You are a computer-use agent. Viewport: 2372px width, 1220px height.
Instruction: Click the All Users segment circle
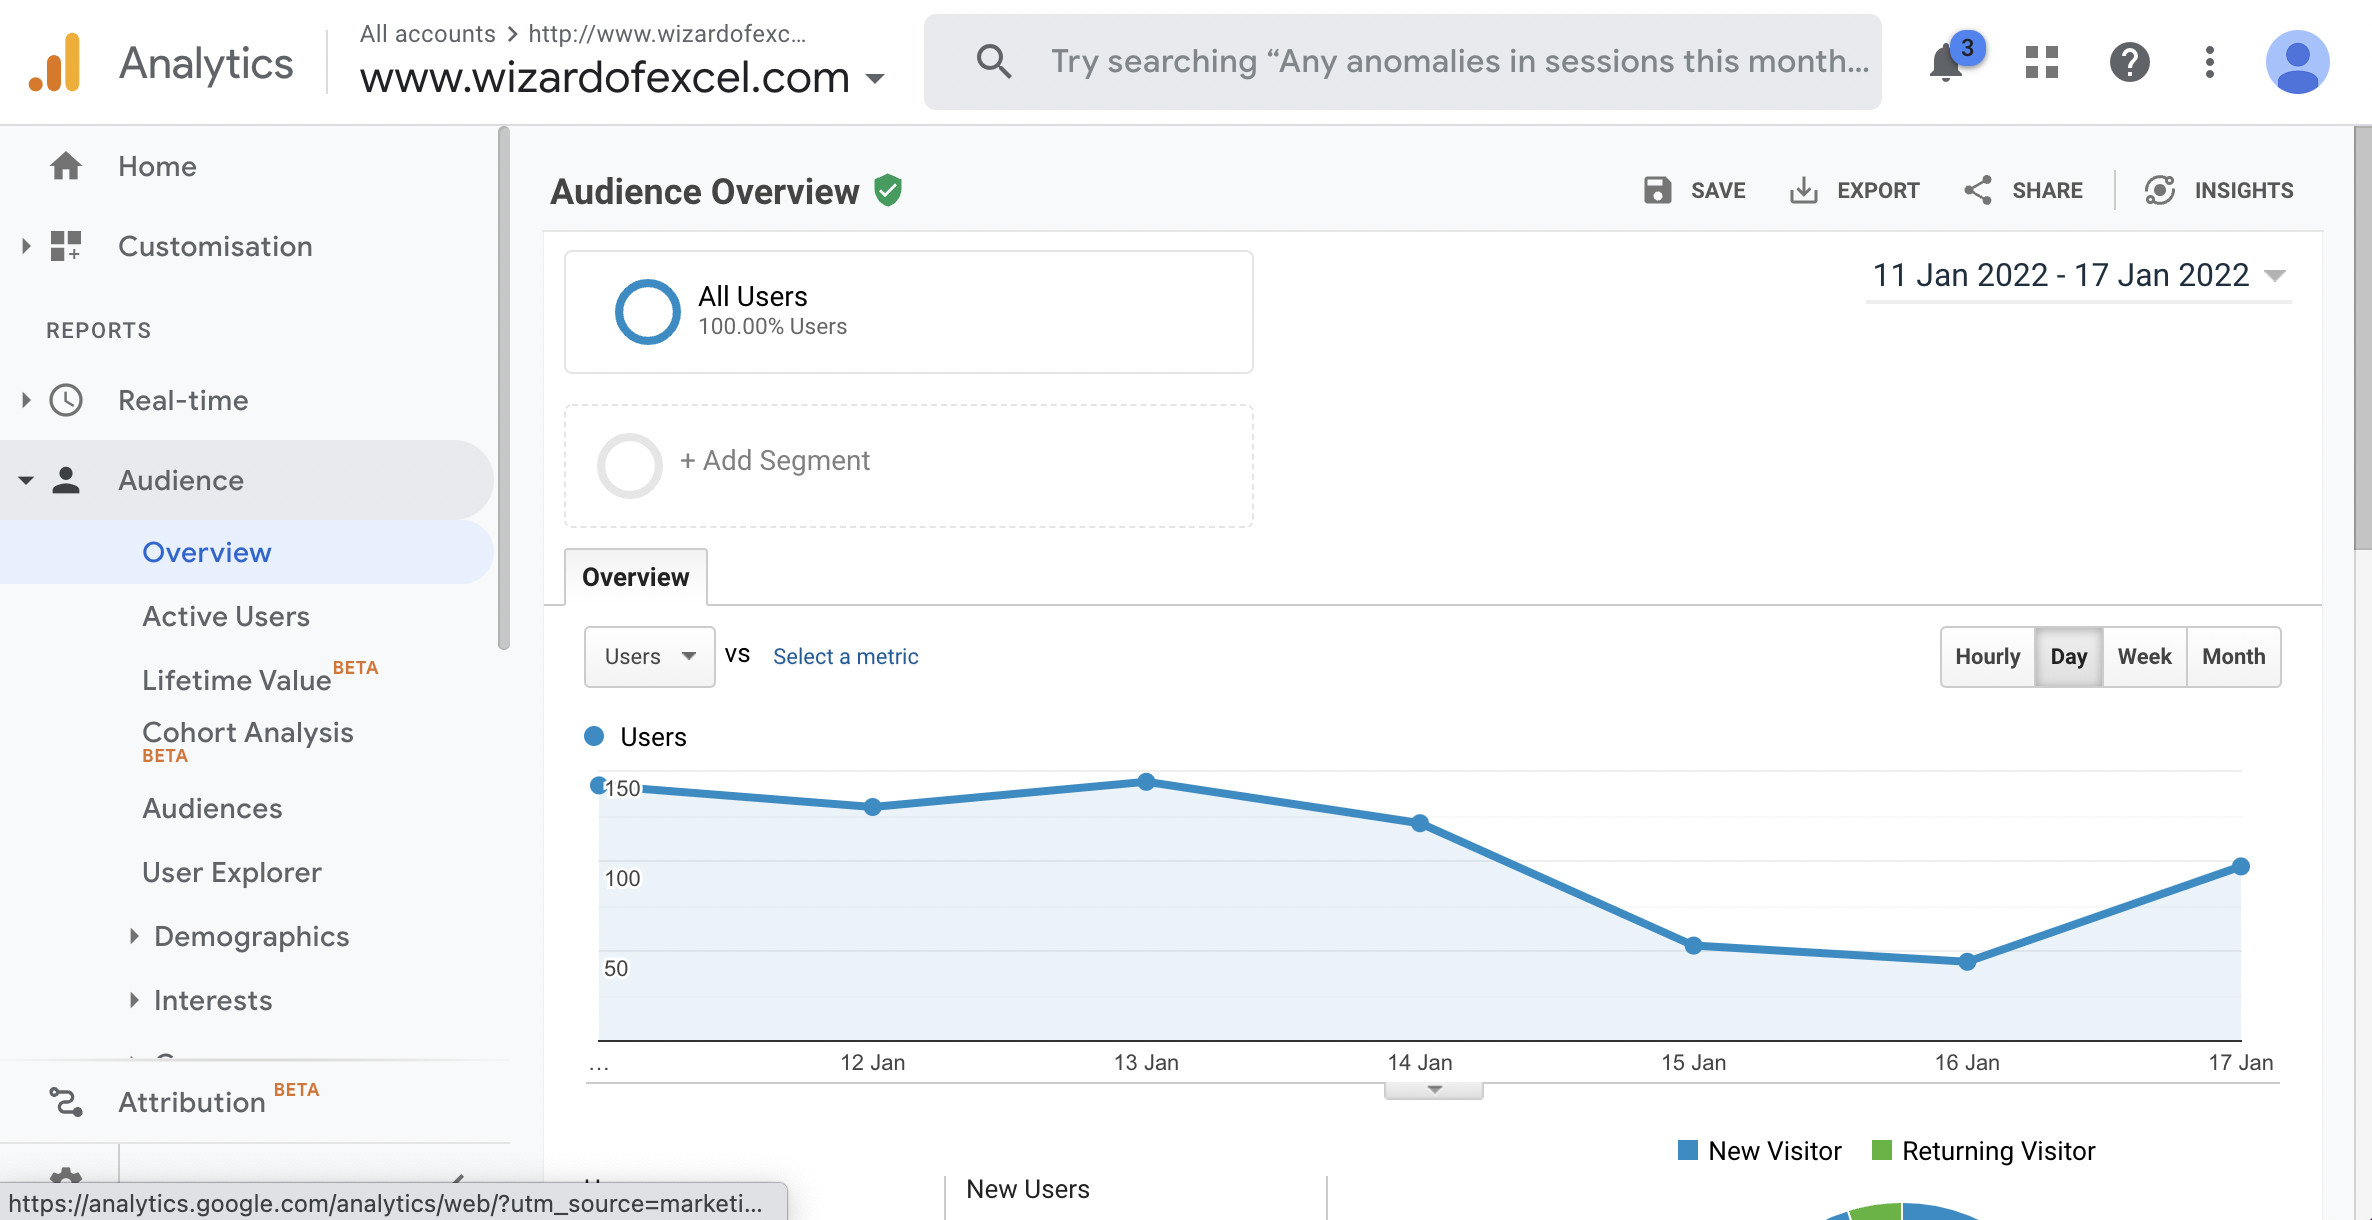point(648,312)
